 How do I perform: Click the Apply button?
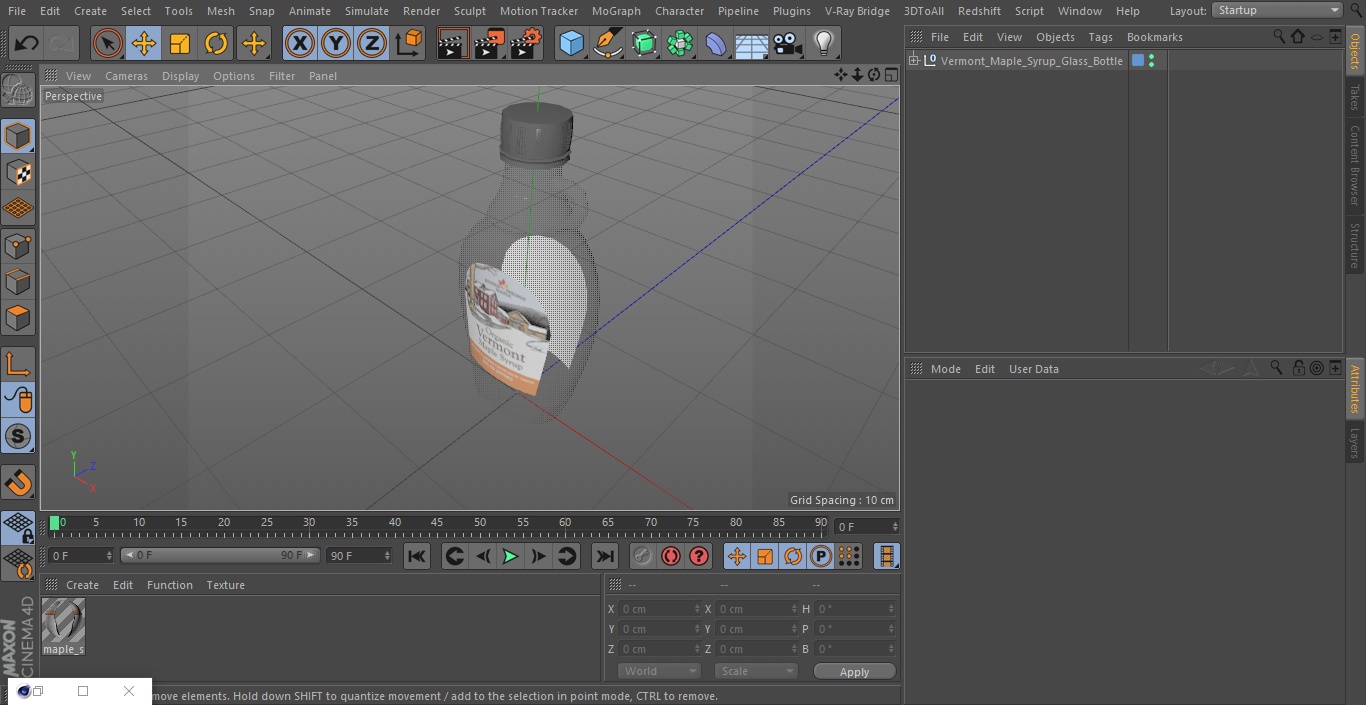pos(854,672)
